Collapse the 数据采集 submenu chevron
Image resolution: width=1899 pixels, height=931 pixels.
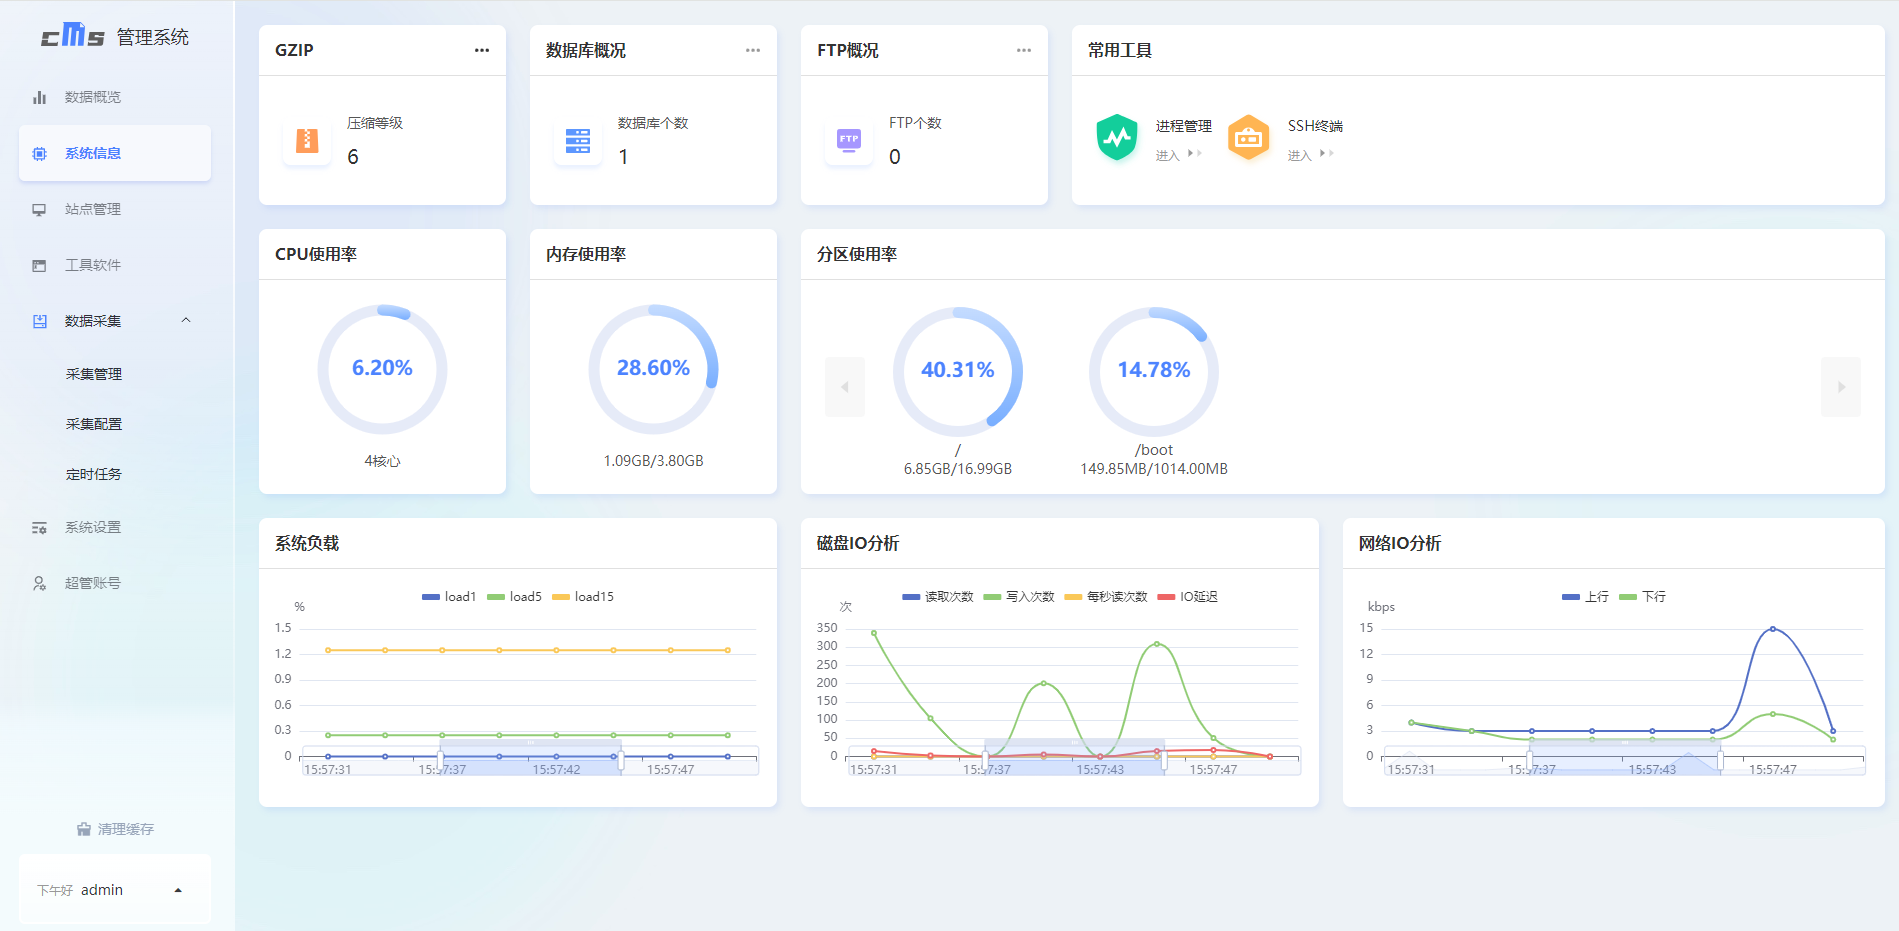click(186, 321)
